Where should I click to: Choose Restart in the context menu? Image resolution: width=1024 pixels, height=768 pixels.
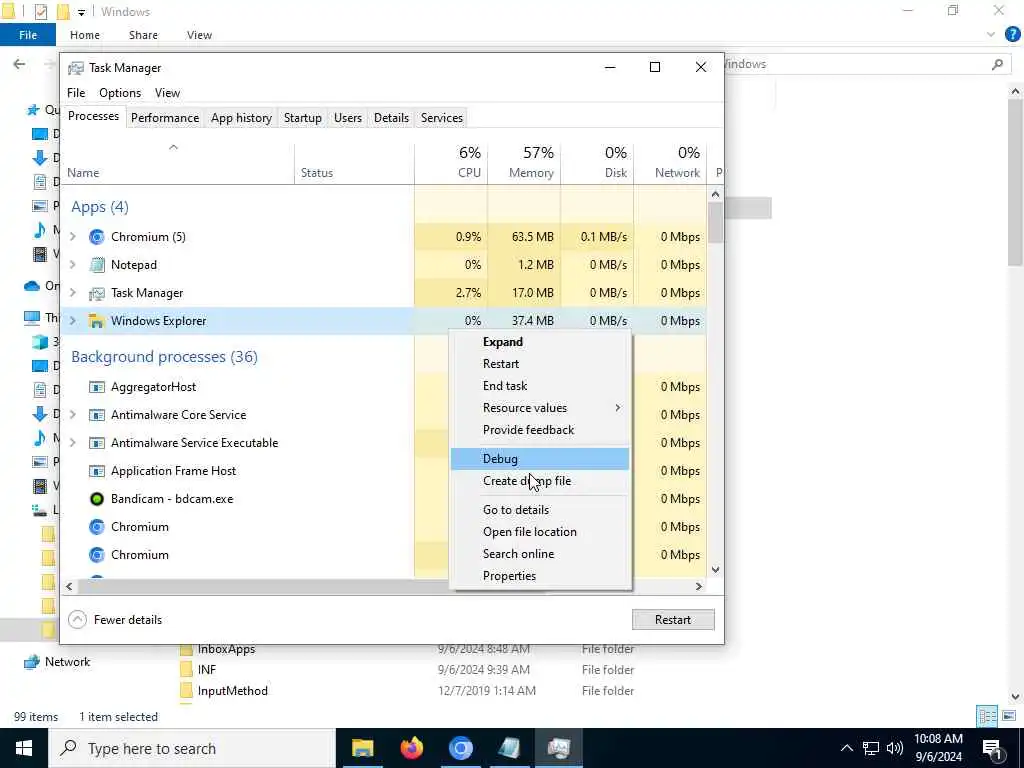[540, 364]
